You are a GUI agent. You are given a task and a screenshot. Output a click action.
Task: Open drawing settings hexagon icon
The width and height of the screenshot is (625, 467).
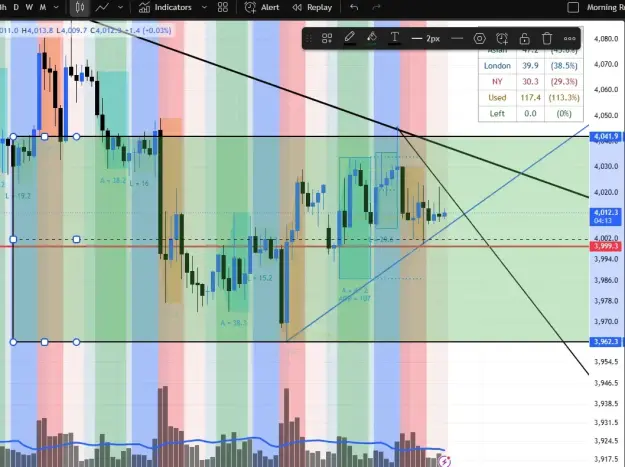coord(480,39)
